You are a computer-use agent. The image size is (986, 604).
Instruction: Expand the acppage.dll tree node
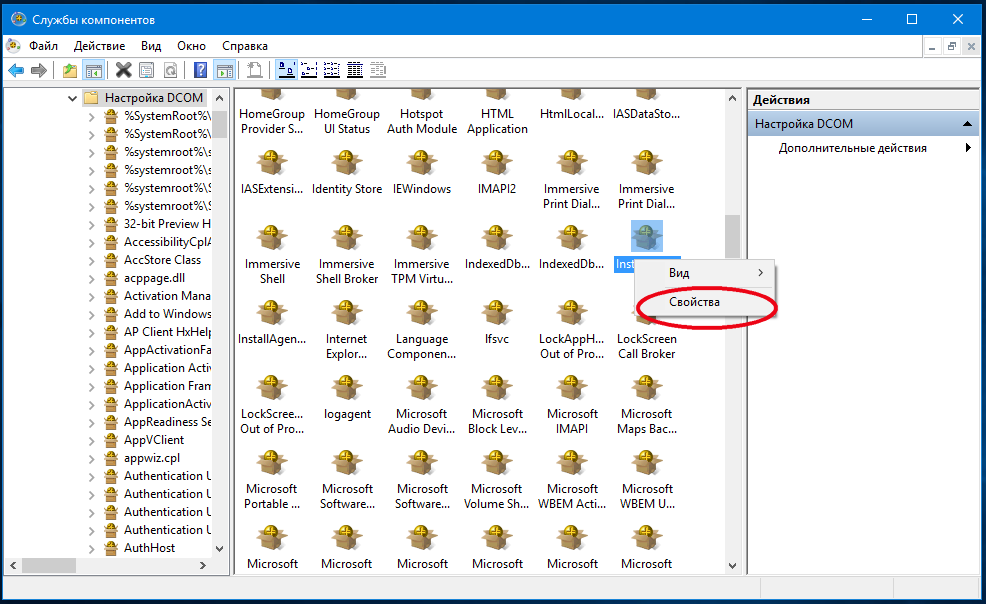pos(92,278)
